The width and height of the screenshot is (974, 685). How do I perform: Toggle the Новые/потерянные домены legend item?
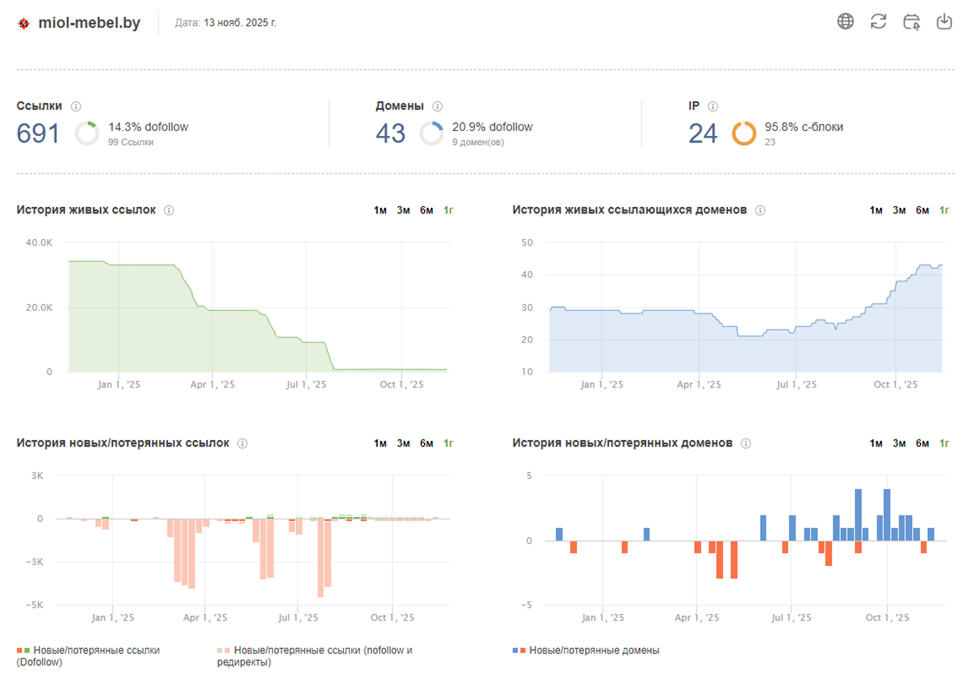[586, 650]
